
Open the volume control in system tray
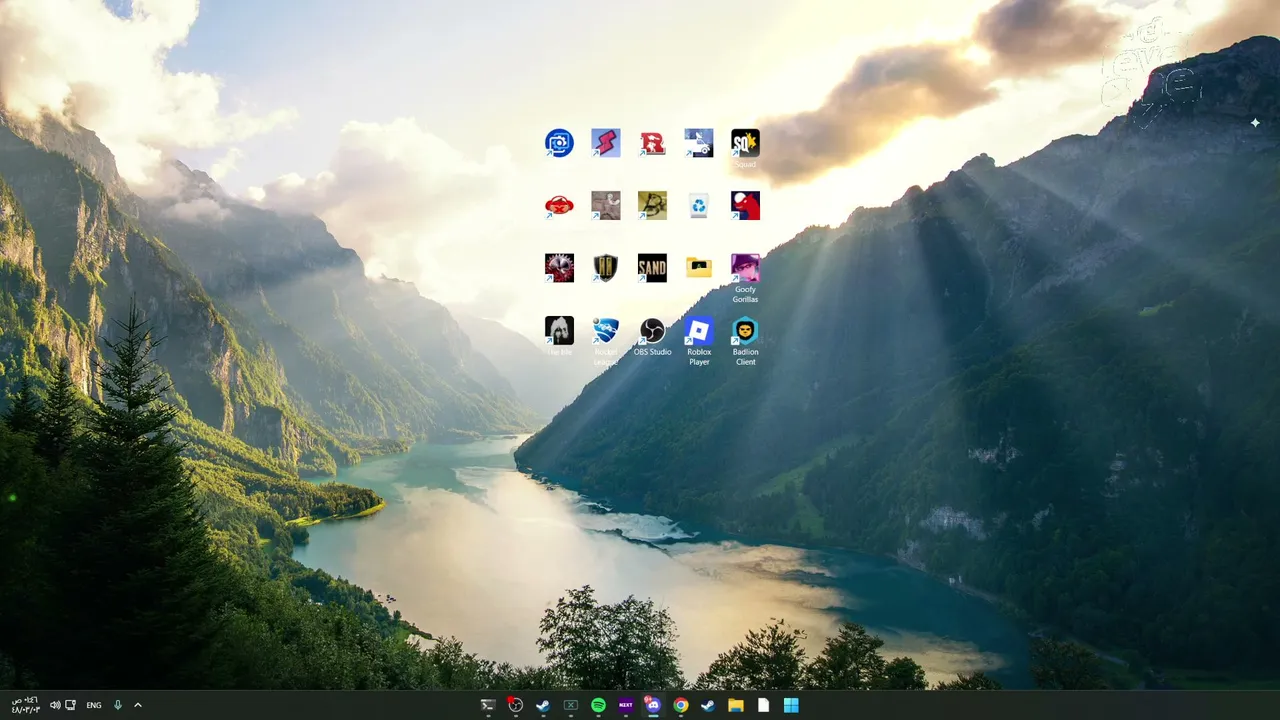coord(55,705)
